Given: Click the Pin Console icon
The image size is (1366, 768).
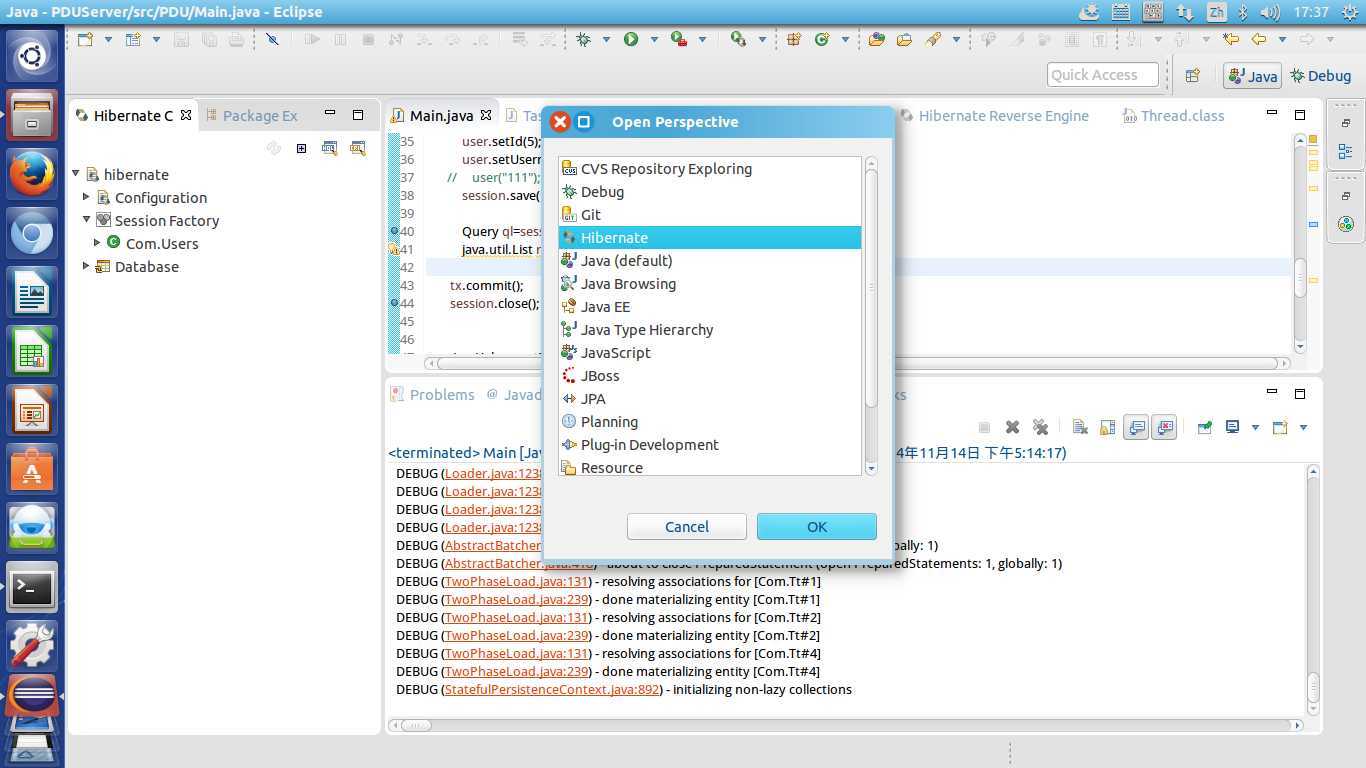Looking at the screenshot, I should click(x=1205, y=427).
